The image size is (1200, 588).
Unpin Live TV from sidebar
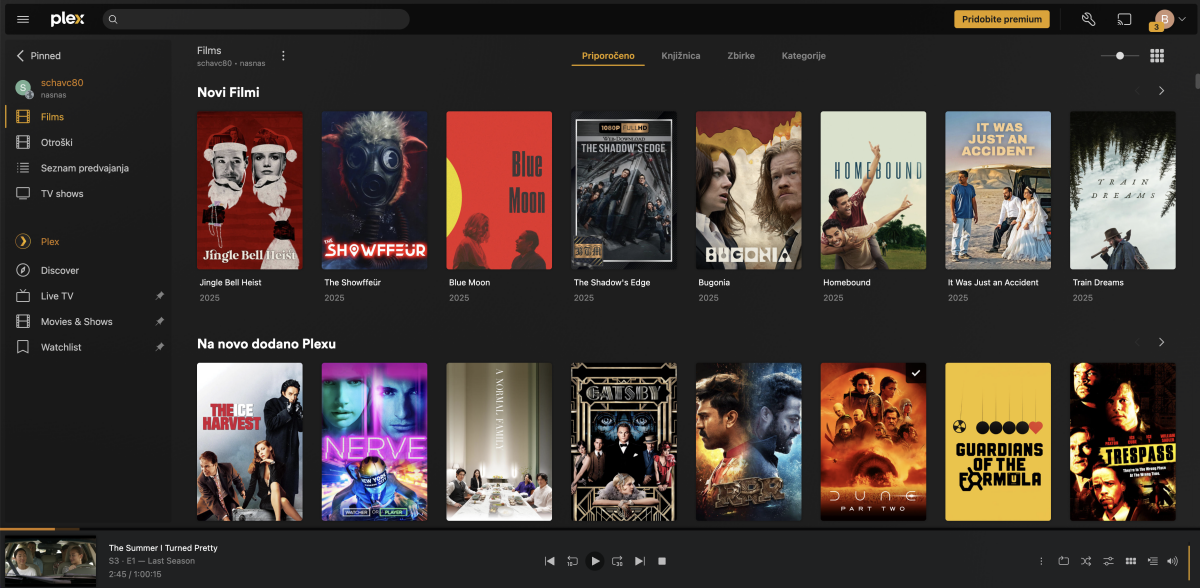(160, 296)
